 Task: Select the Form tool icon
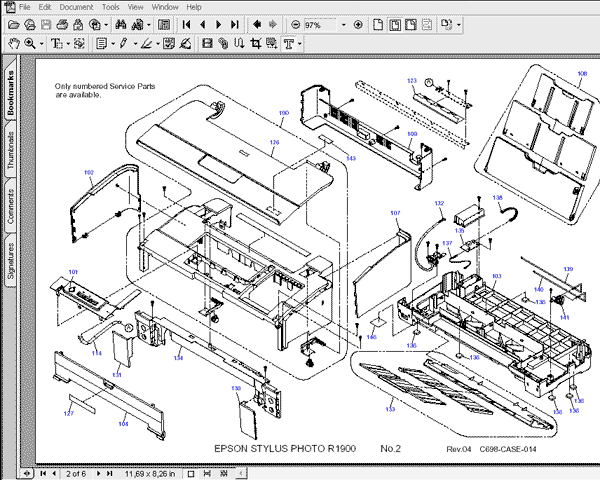pyautogui.click(x=271, y=44)
